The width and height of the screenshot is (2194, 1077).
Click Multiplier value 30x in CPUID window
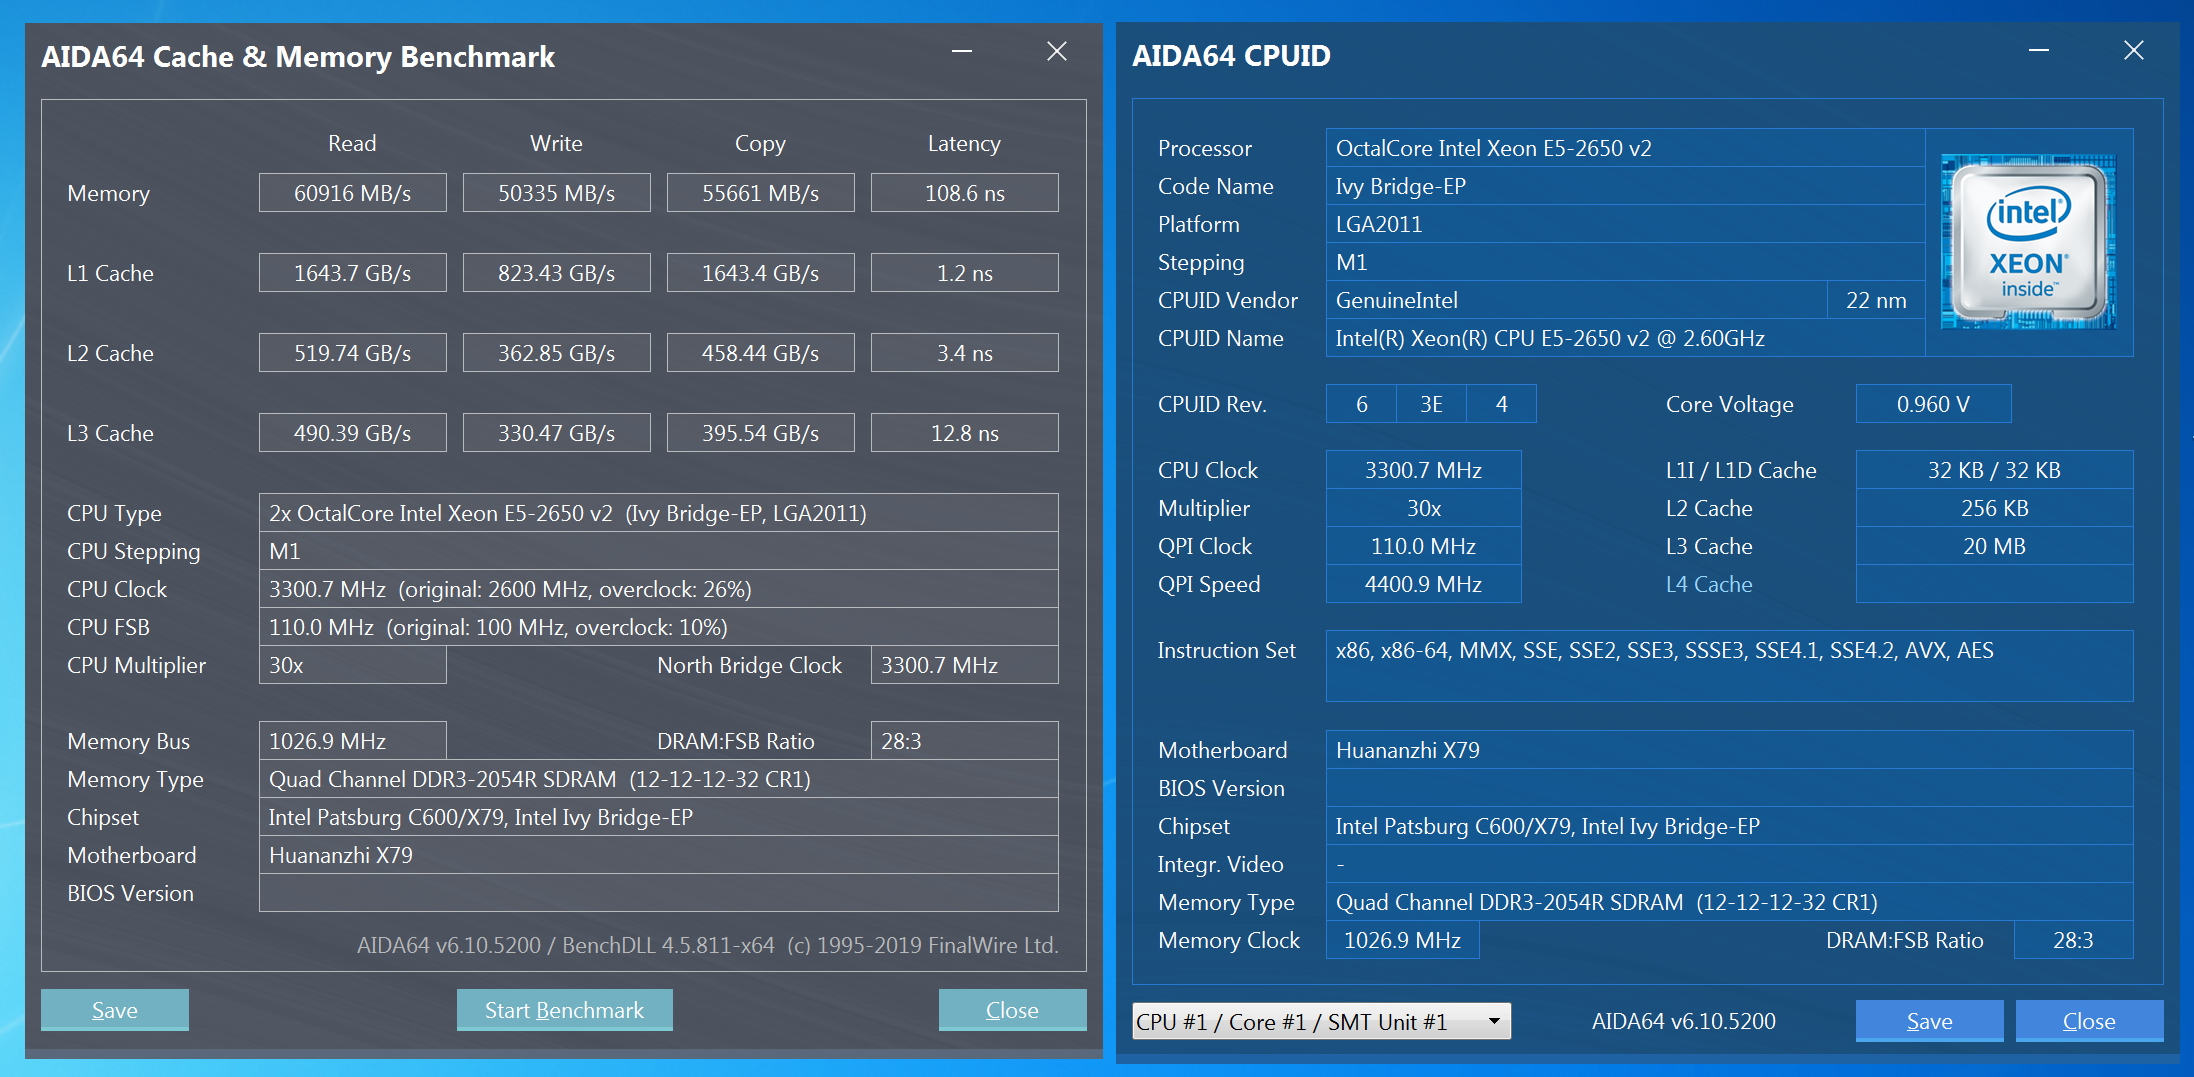pyautogui.click(x=1423, y=508)
